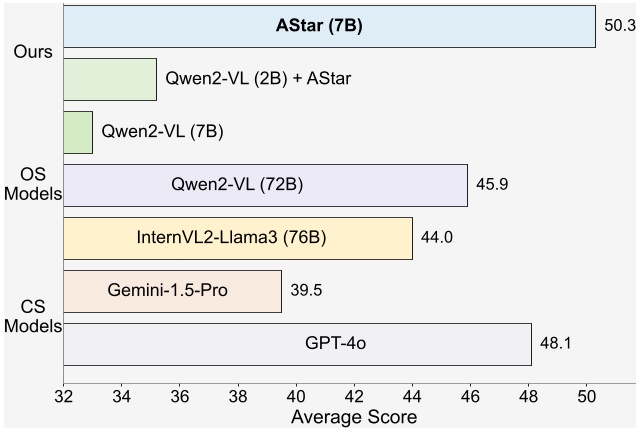Click the 39.5 value label
The height and width of the screenshot is (433, 641).
point(306,292)
